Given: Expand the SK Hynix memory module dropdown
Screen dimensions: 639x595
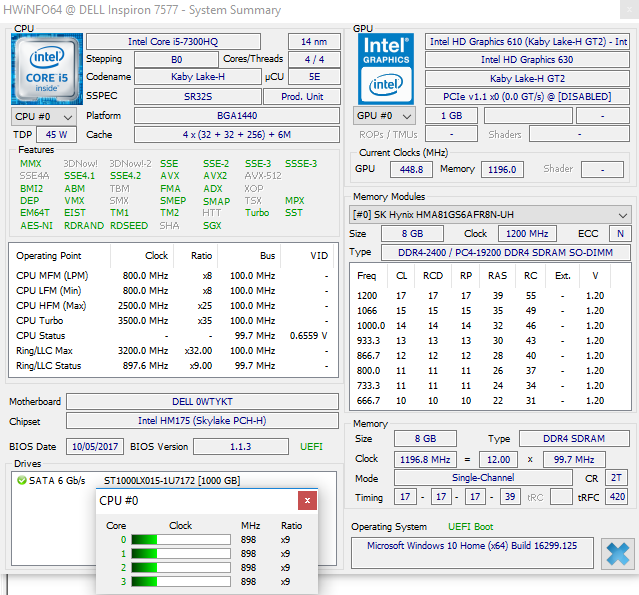Looking at the screenshot, I should [x=489, y=215].
